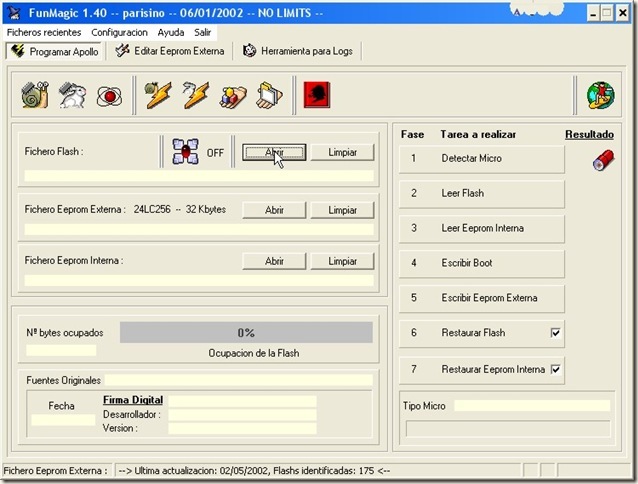Image resolution: width=638 pixels, height=484 pixels.
Task: Switch to the Herramienta para Logs tab
Action: [x=298, y=51]
